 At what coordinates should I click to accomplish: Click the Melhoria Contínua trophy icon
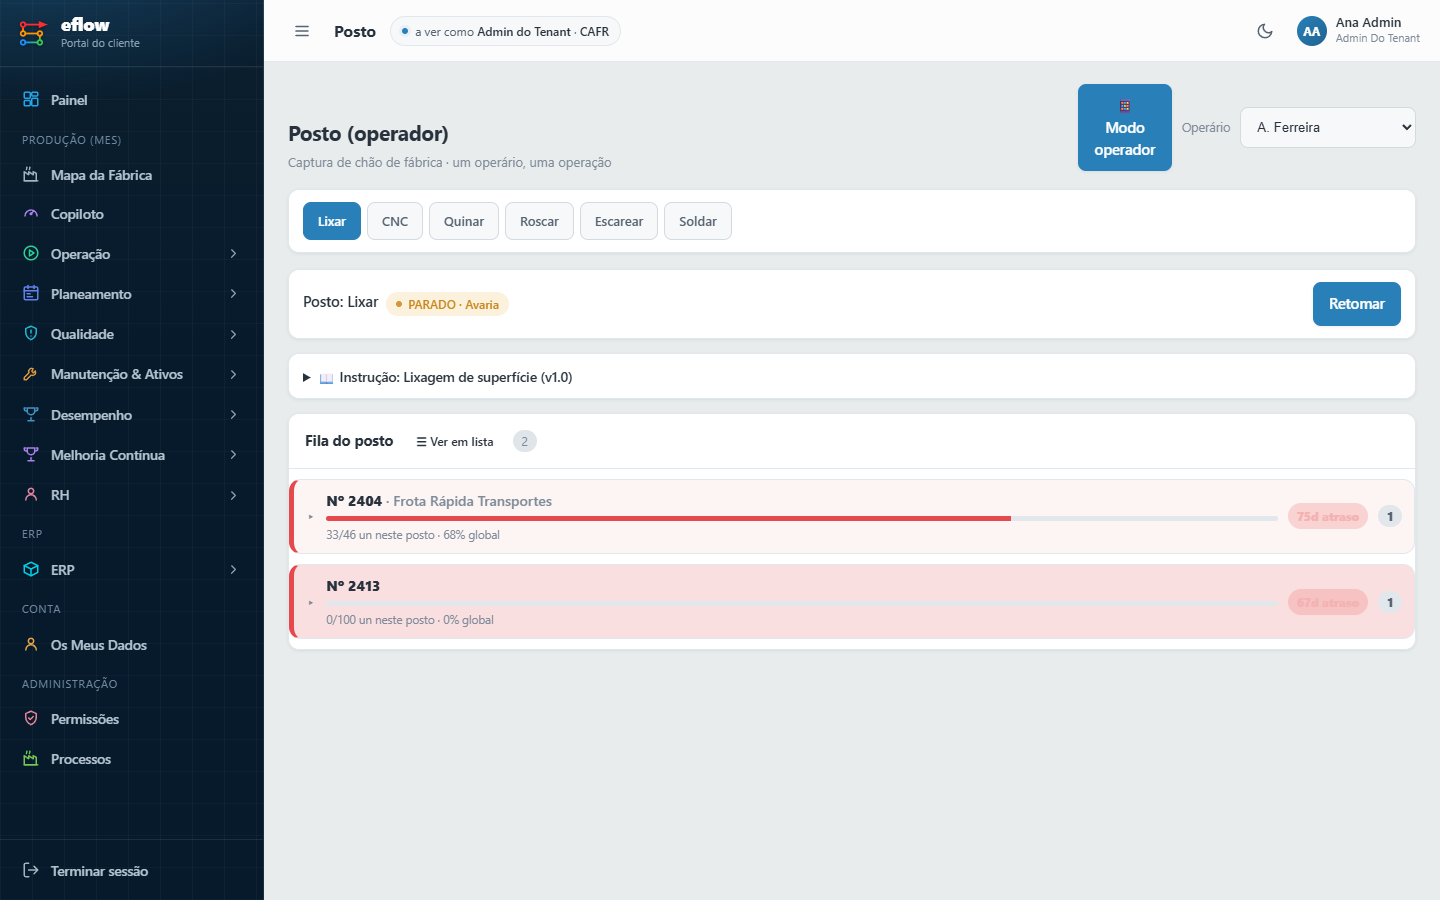coord(31,455)
